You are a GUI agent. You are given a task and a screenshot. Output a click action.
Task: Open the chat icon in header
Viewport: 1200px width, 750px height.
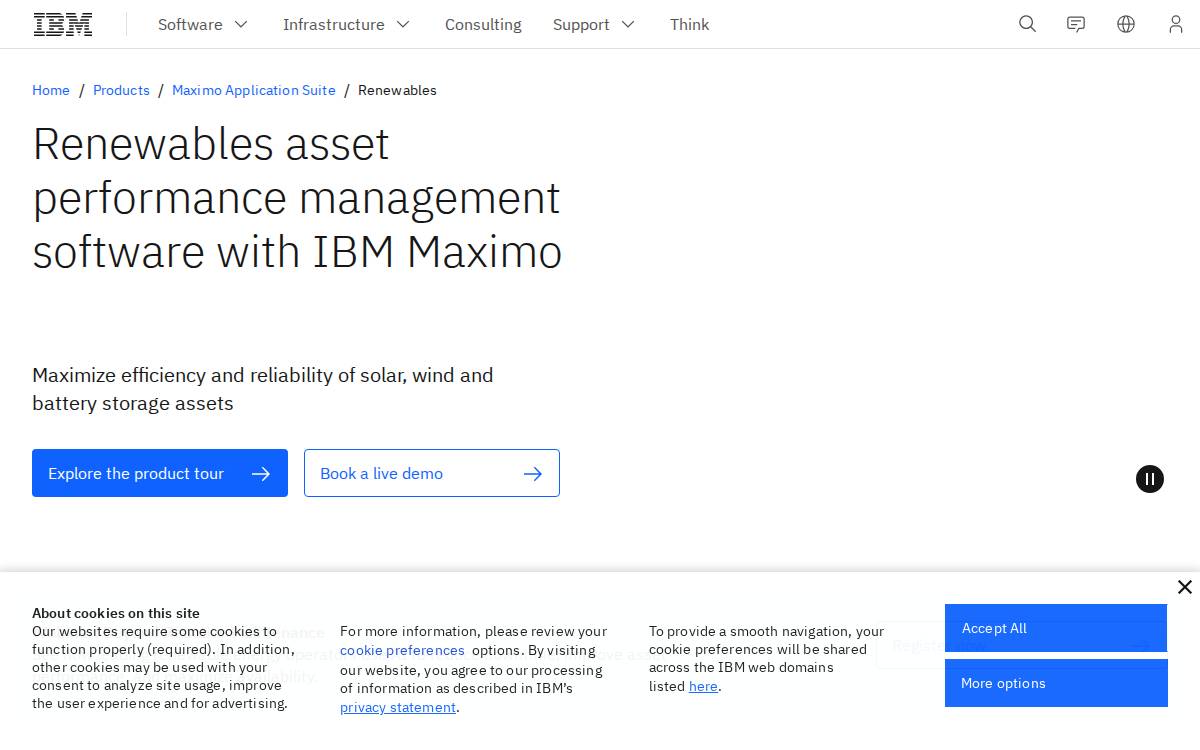[x=1076, y=24]
